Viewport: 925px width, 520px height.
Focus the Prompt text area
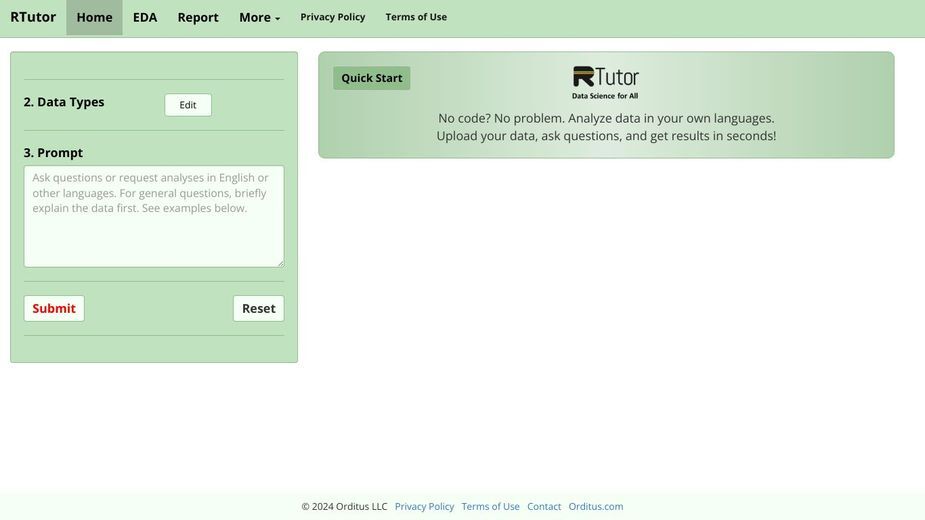pyautogui.click(x=154, y=217)
